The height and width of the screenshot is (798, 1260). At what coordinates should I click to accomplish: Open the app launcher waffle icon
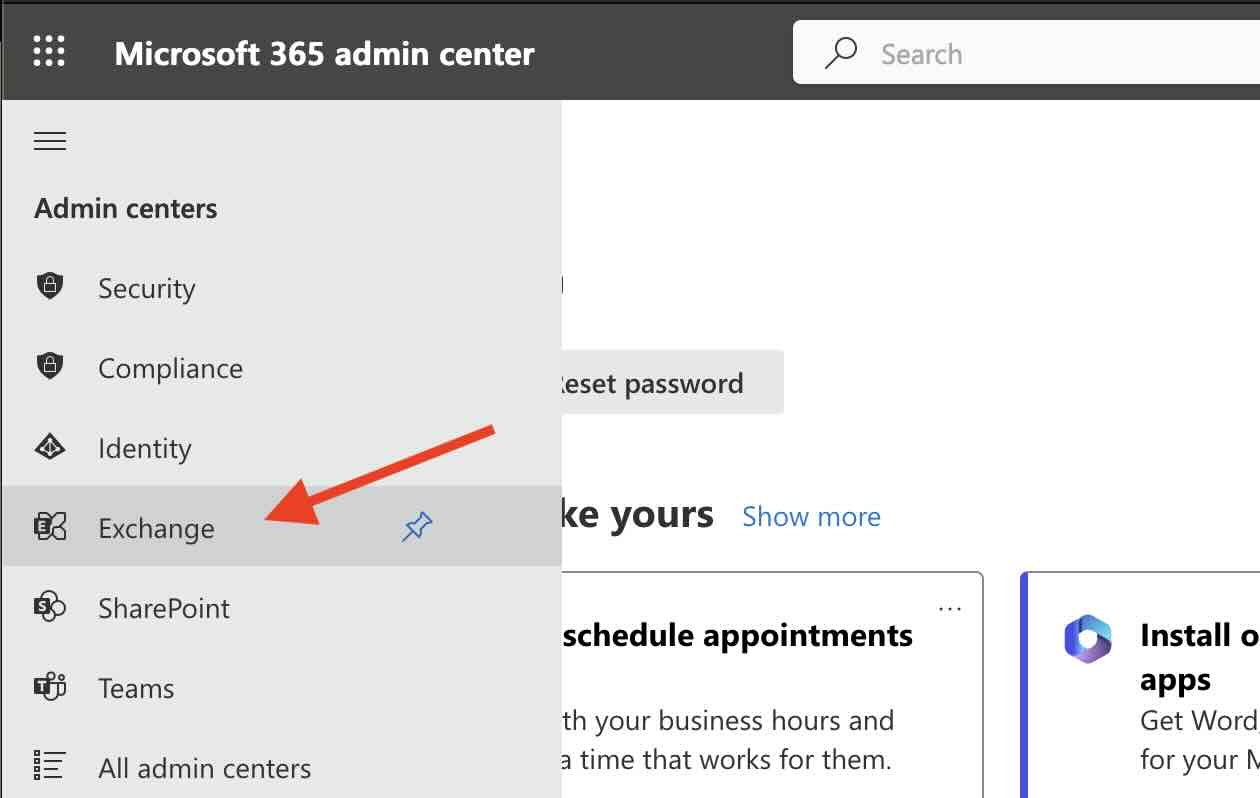click(47, 52)
